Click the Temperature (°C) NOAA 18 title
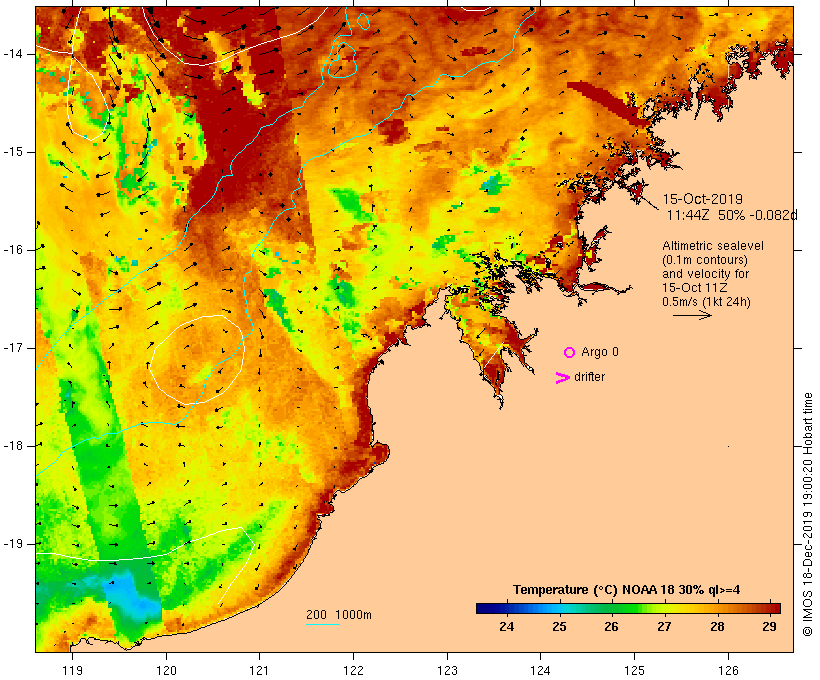 (627, 590)
